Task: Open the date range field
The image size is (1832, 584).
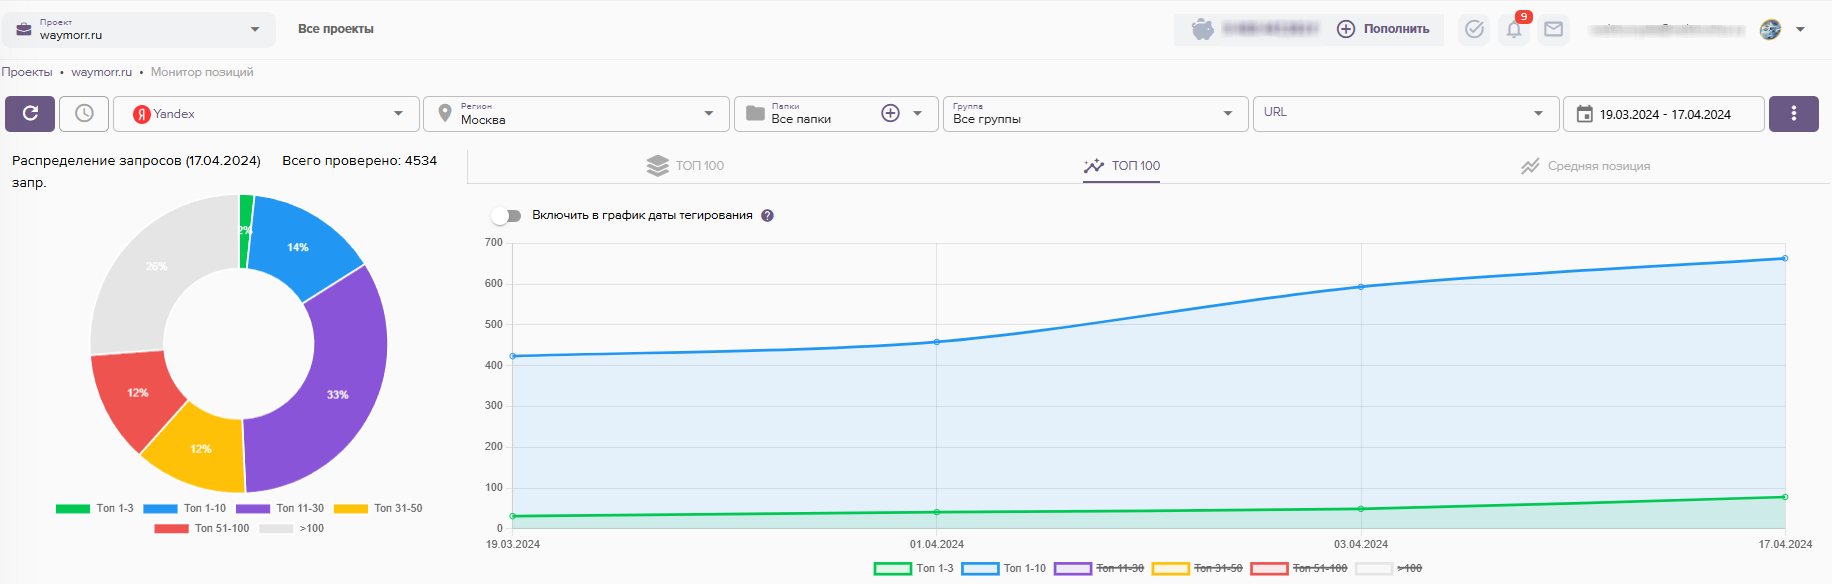Action: [1663, 114]
